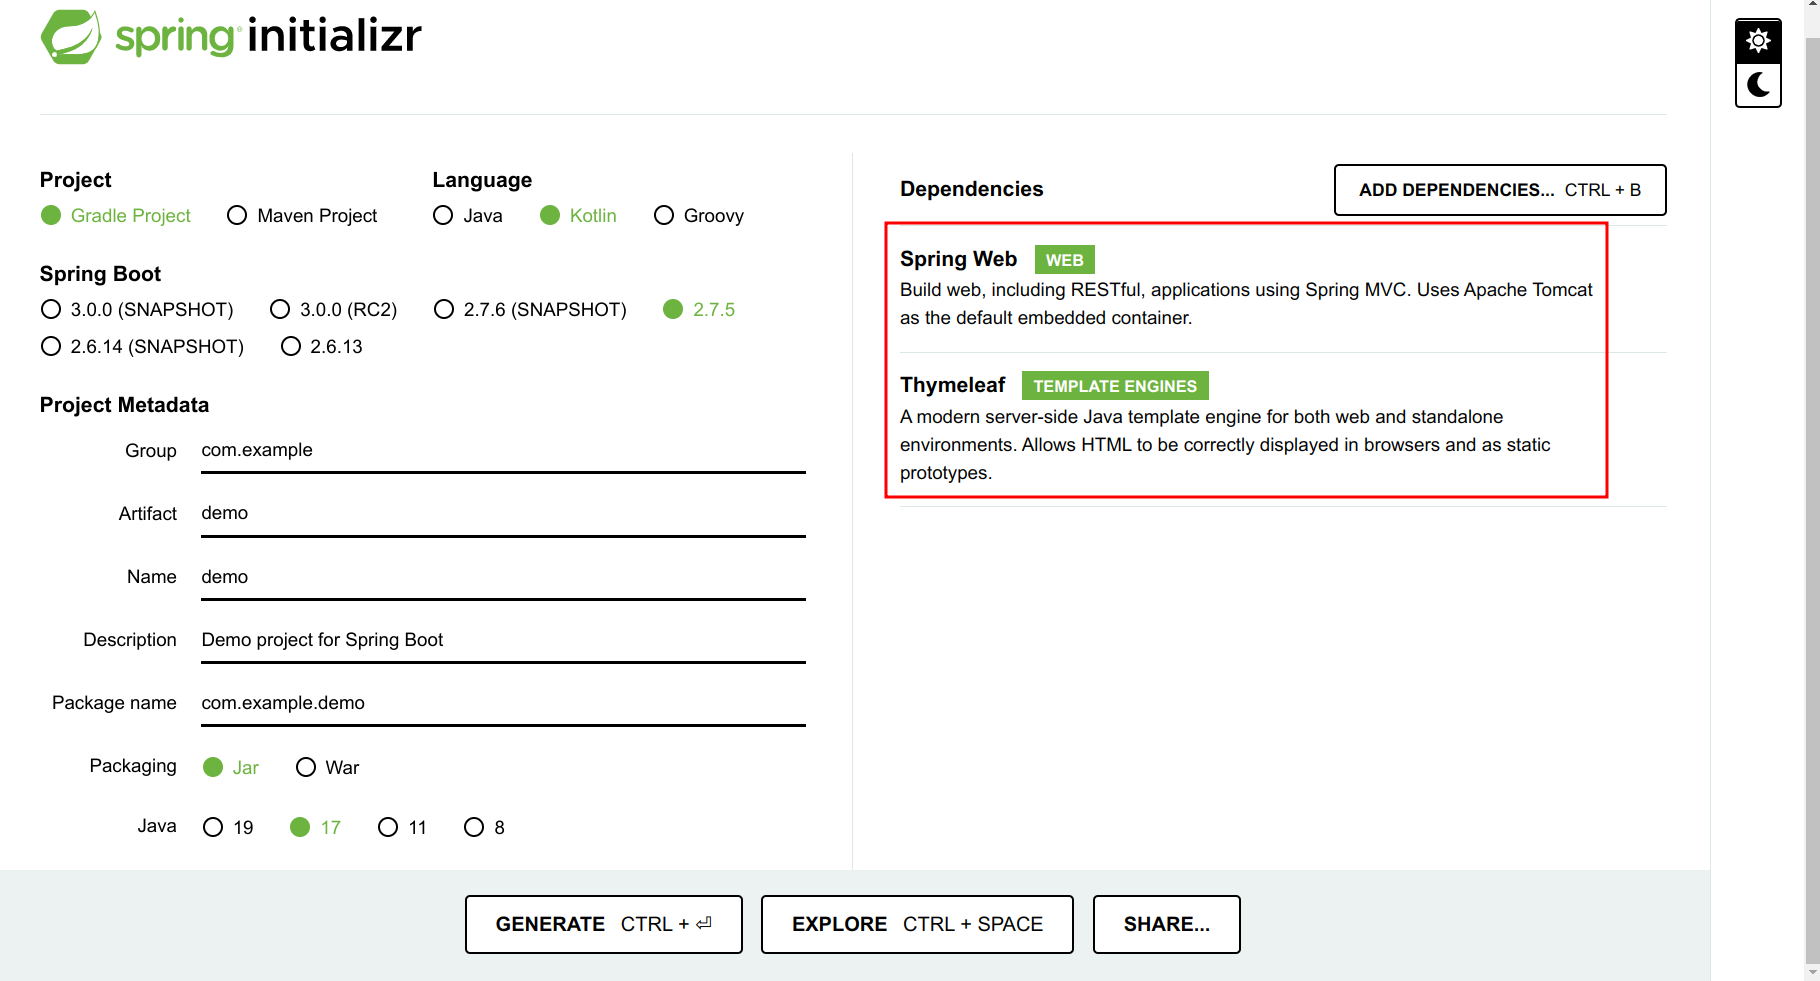This screenshot has height=981, width=1820.
Task: Click the Share button
Action: point(1166,924)
